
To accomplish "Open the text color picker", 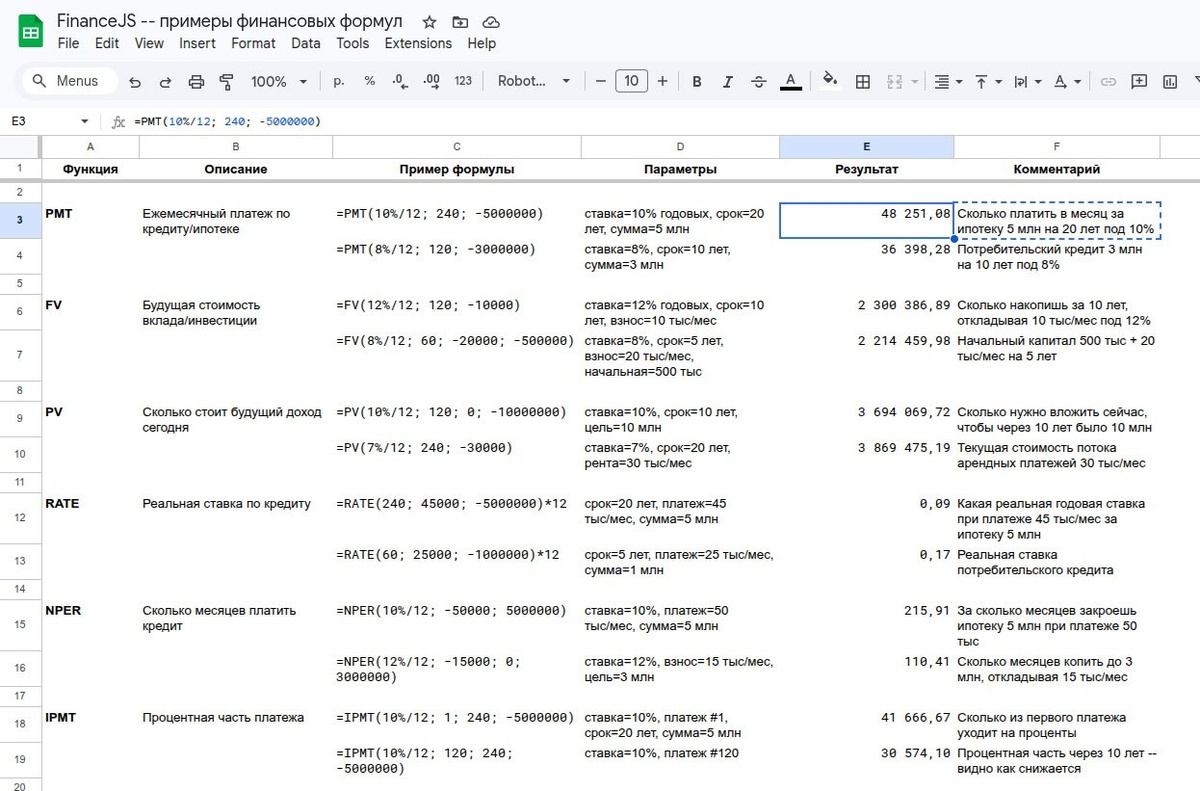I will (x=790, y=82).
